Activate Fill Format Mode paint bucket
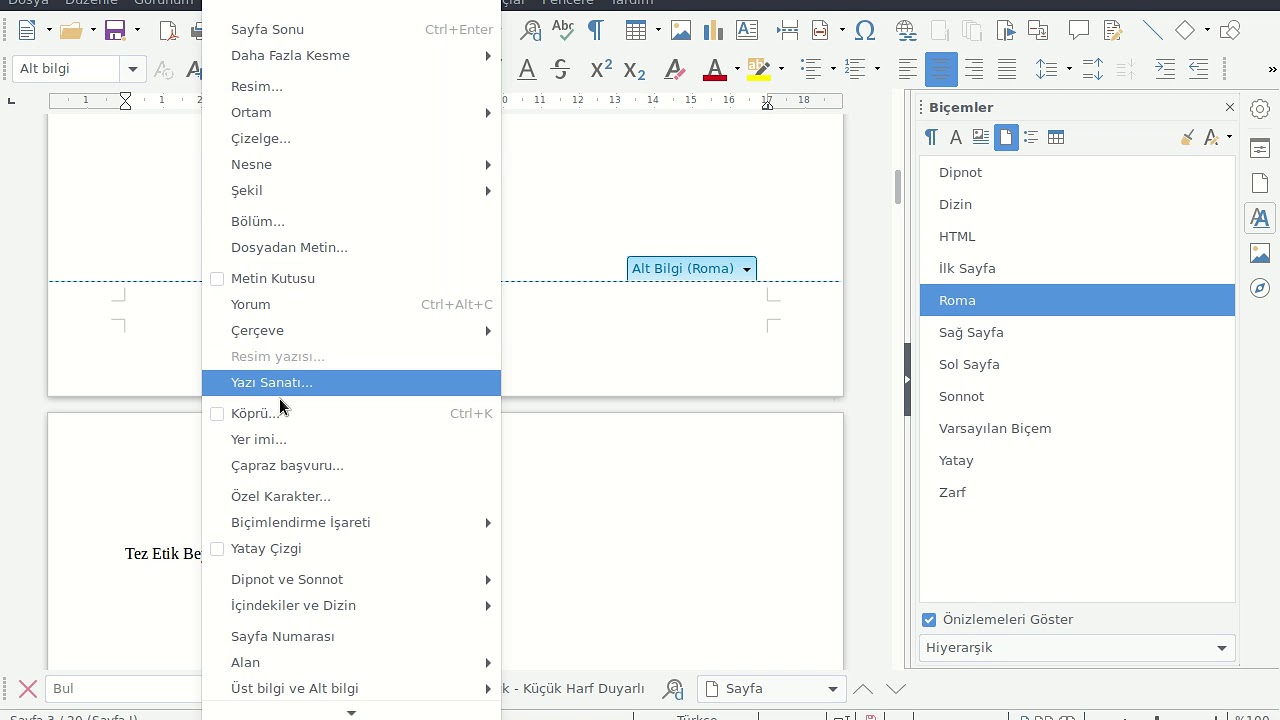This screenshot has width=1280, height=720. [x=1187, y=137]
